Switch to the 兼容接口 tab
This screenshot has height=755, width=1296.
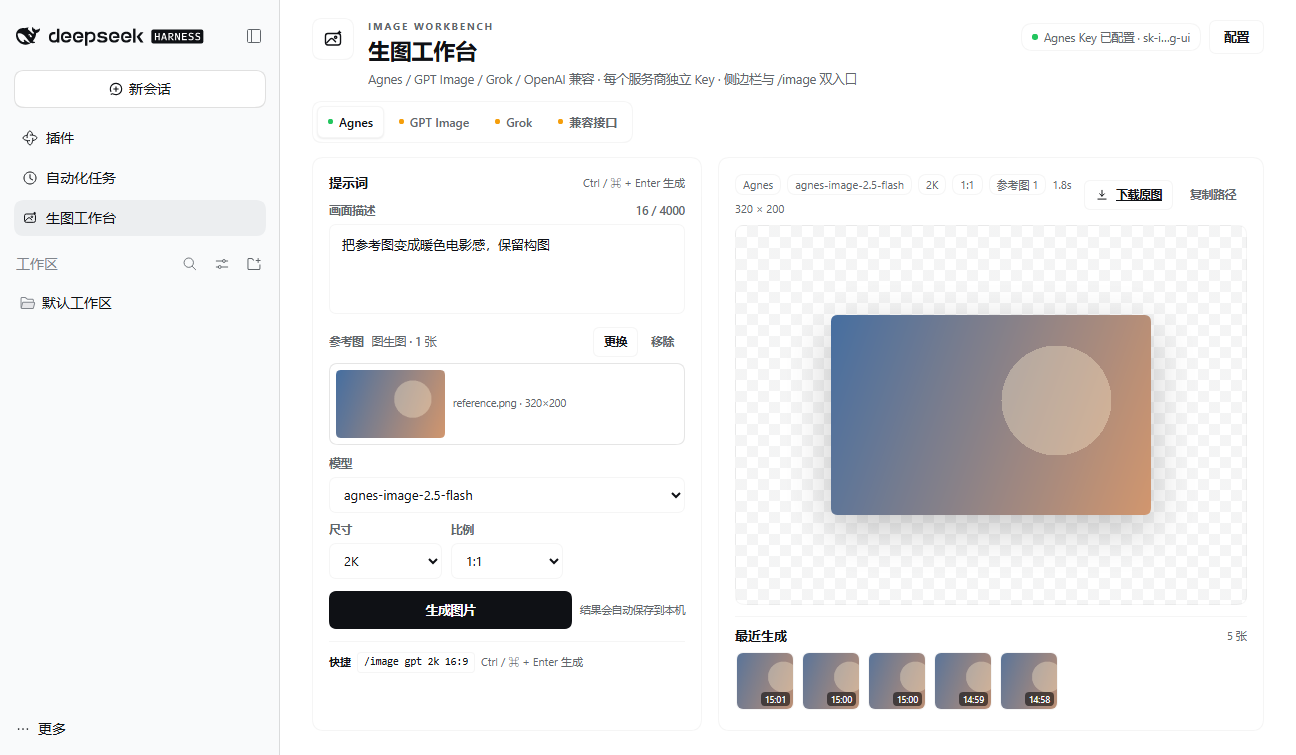click(588, 123)
